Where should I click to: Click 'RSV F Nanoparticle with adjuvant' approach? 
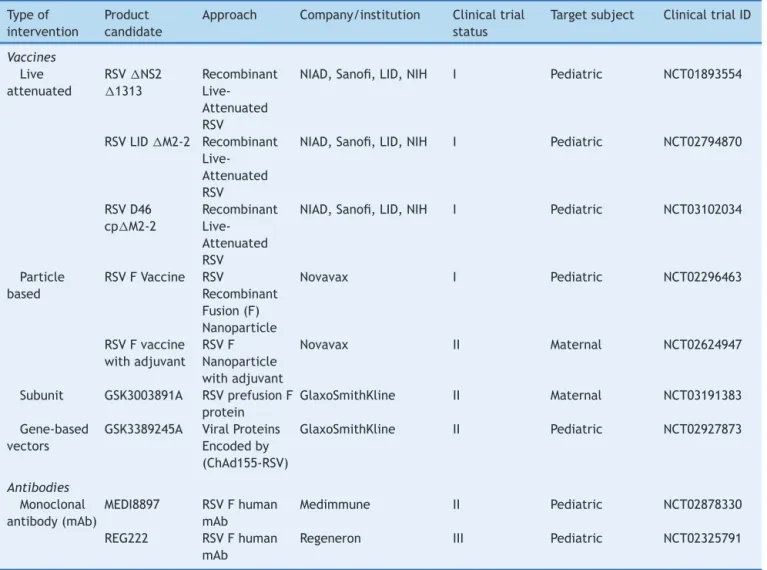243,362
